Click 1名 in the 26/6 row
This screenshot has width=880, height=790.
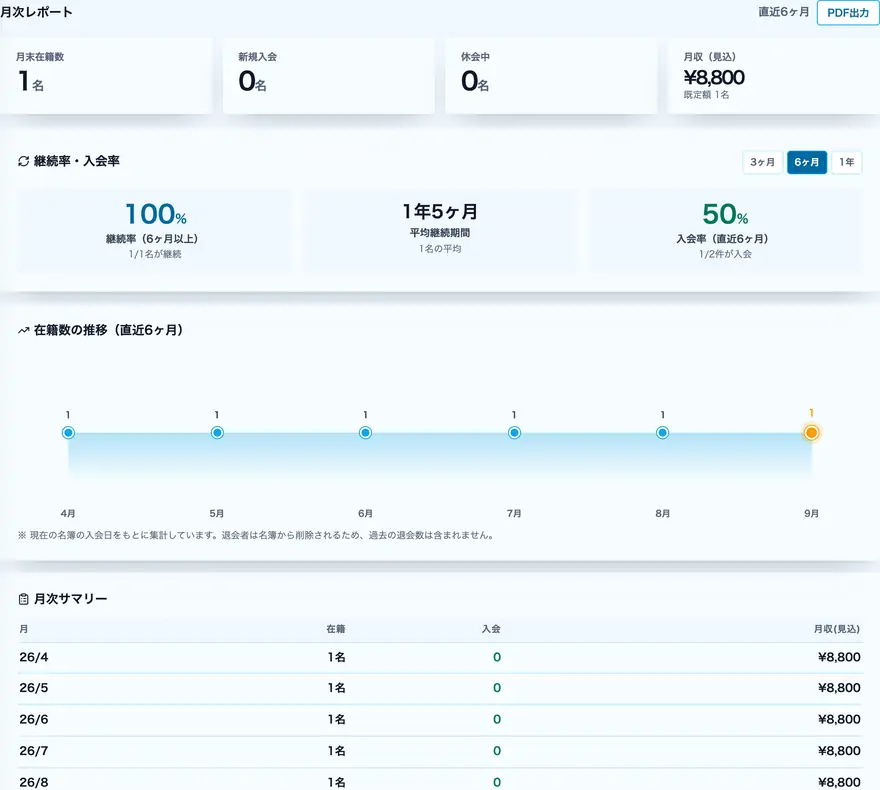tap(337, 719)
